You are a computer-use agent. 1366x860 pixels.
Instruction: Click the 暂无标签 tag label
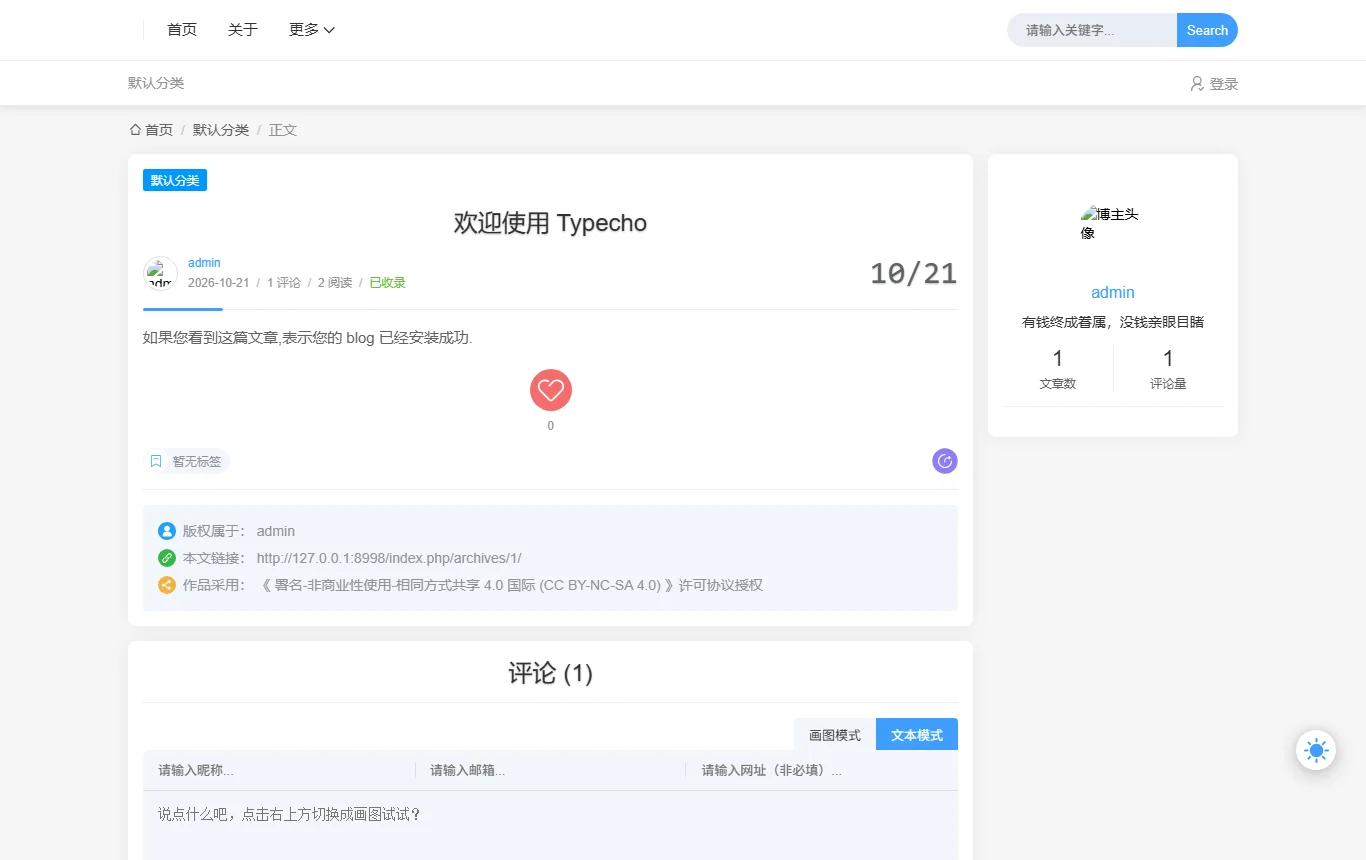coord(197,461)
